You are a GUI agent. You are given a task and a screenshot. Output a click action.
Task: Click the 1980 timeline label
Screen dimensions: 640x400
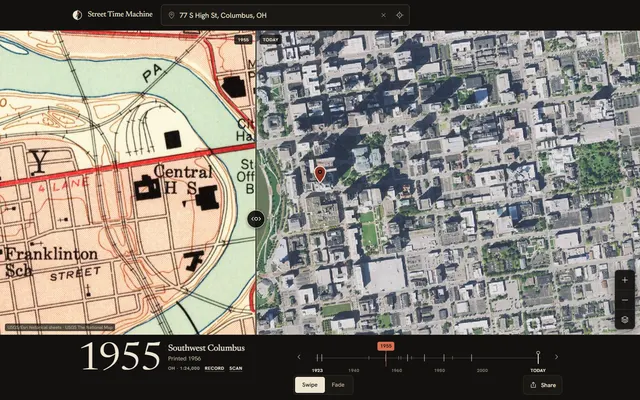439,370
